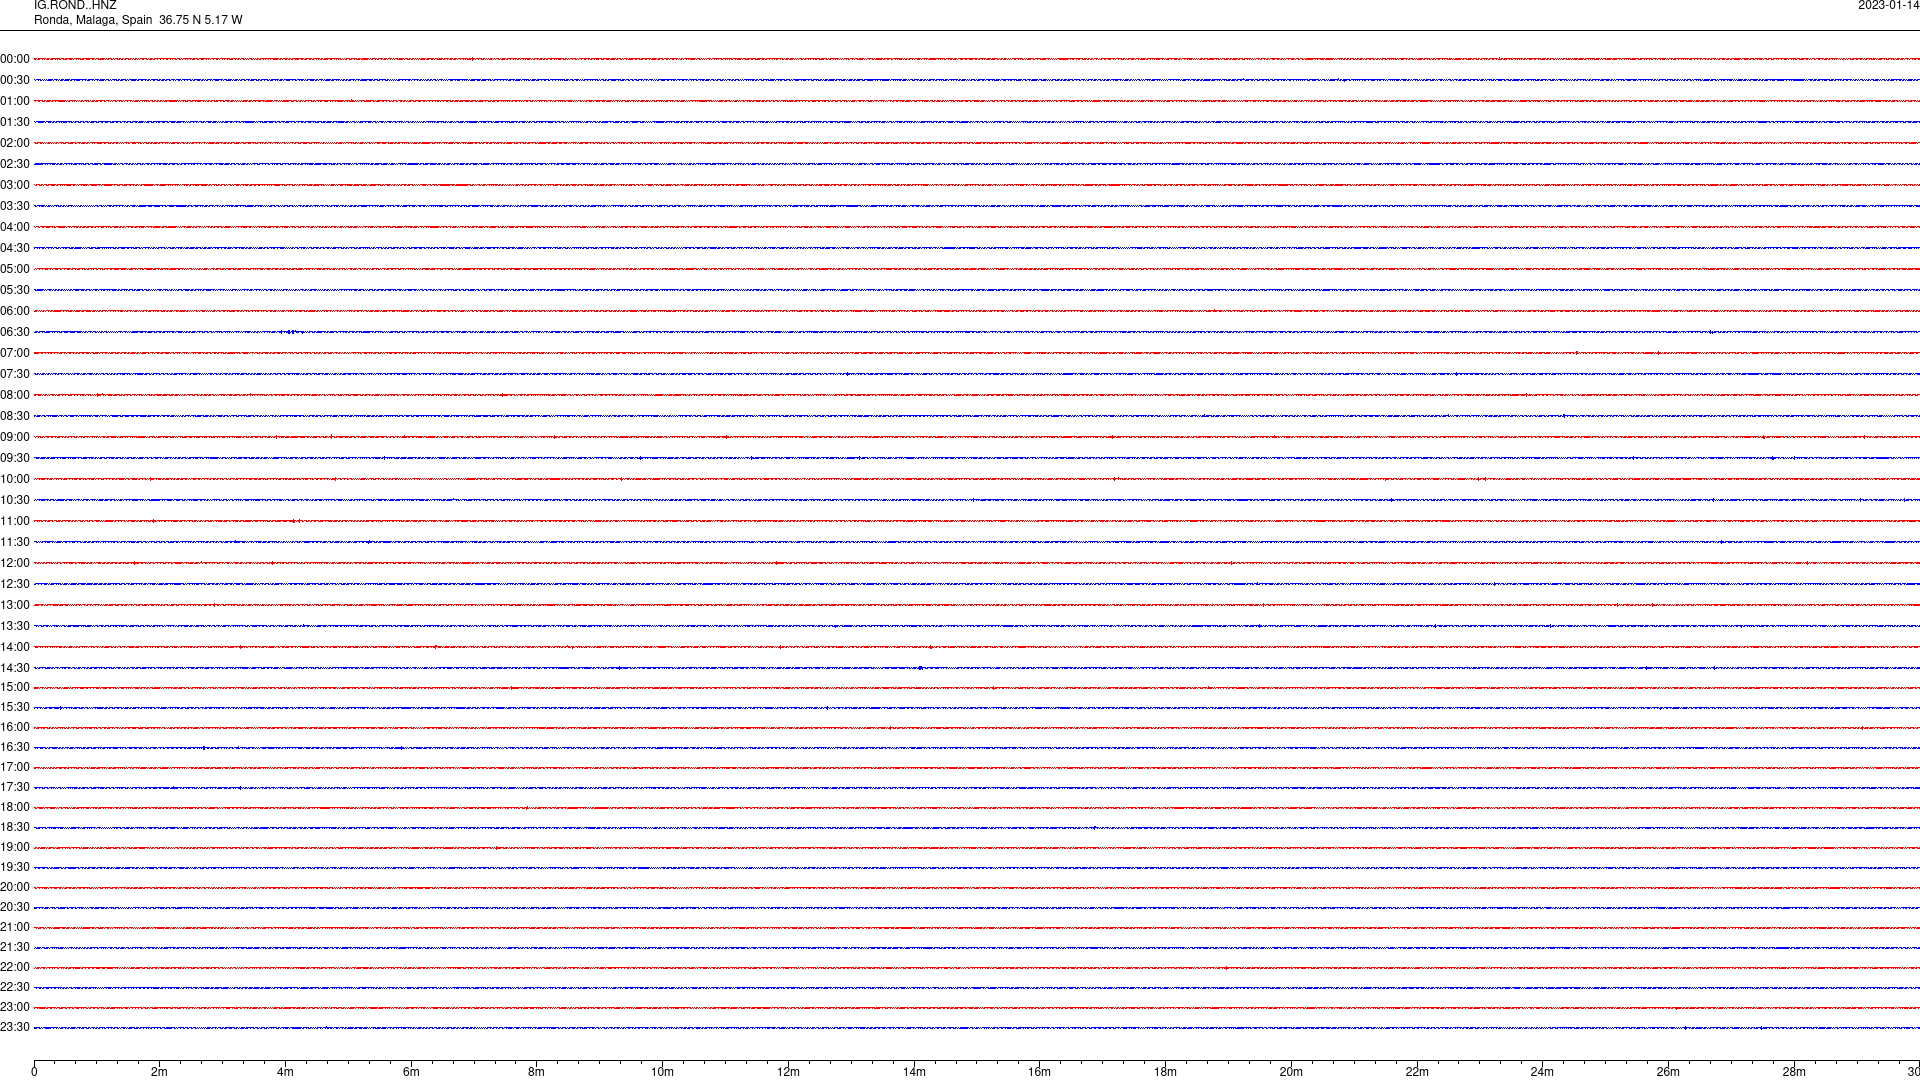
Task: Select the 16:00 time label
Action: (x=15, y=727)
